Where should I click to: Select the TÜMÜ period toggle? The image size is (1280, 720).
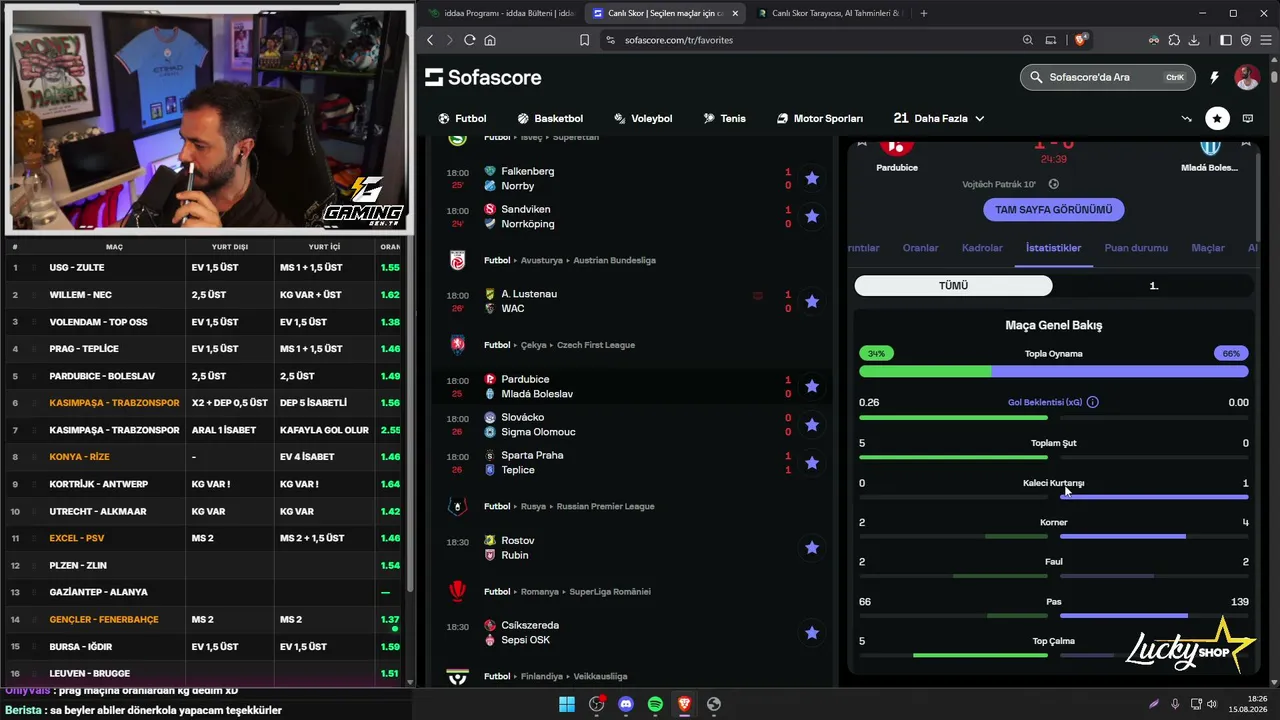(953, 286)
